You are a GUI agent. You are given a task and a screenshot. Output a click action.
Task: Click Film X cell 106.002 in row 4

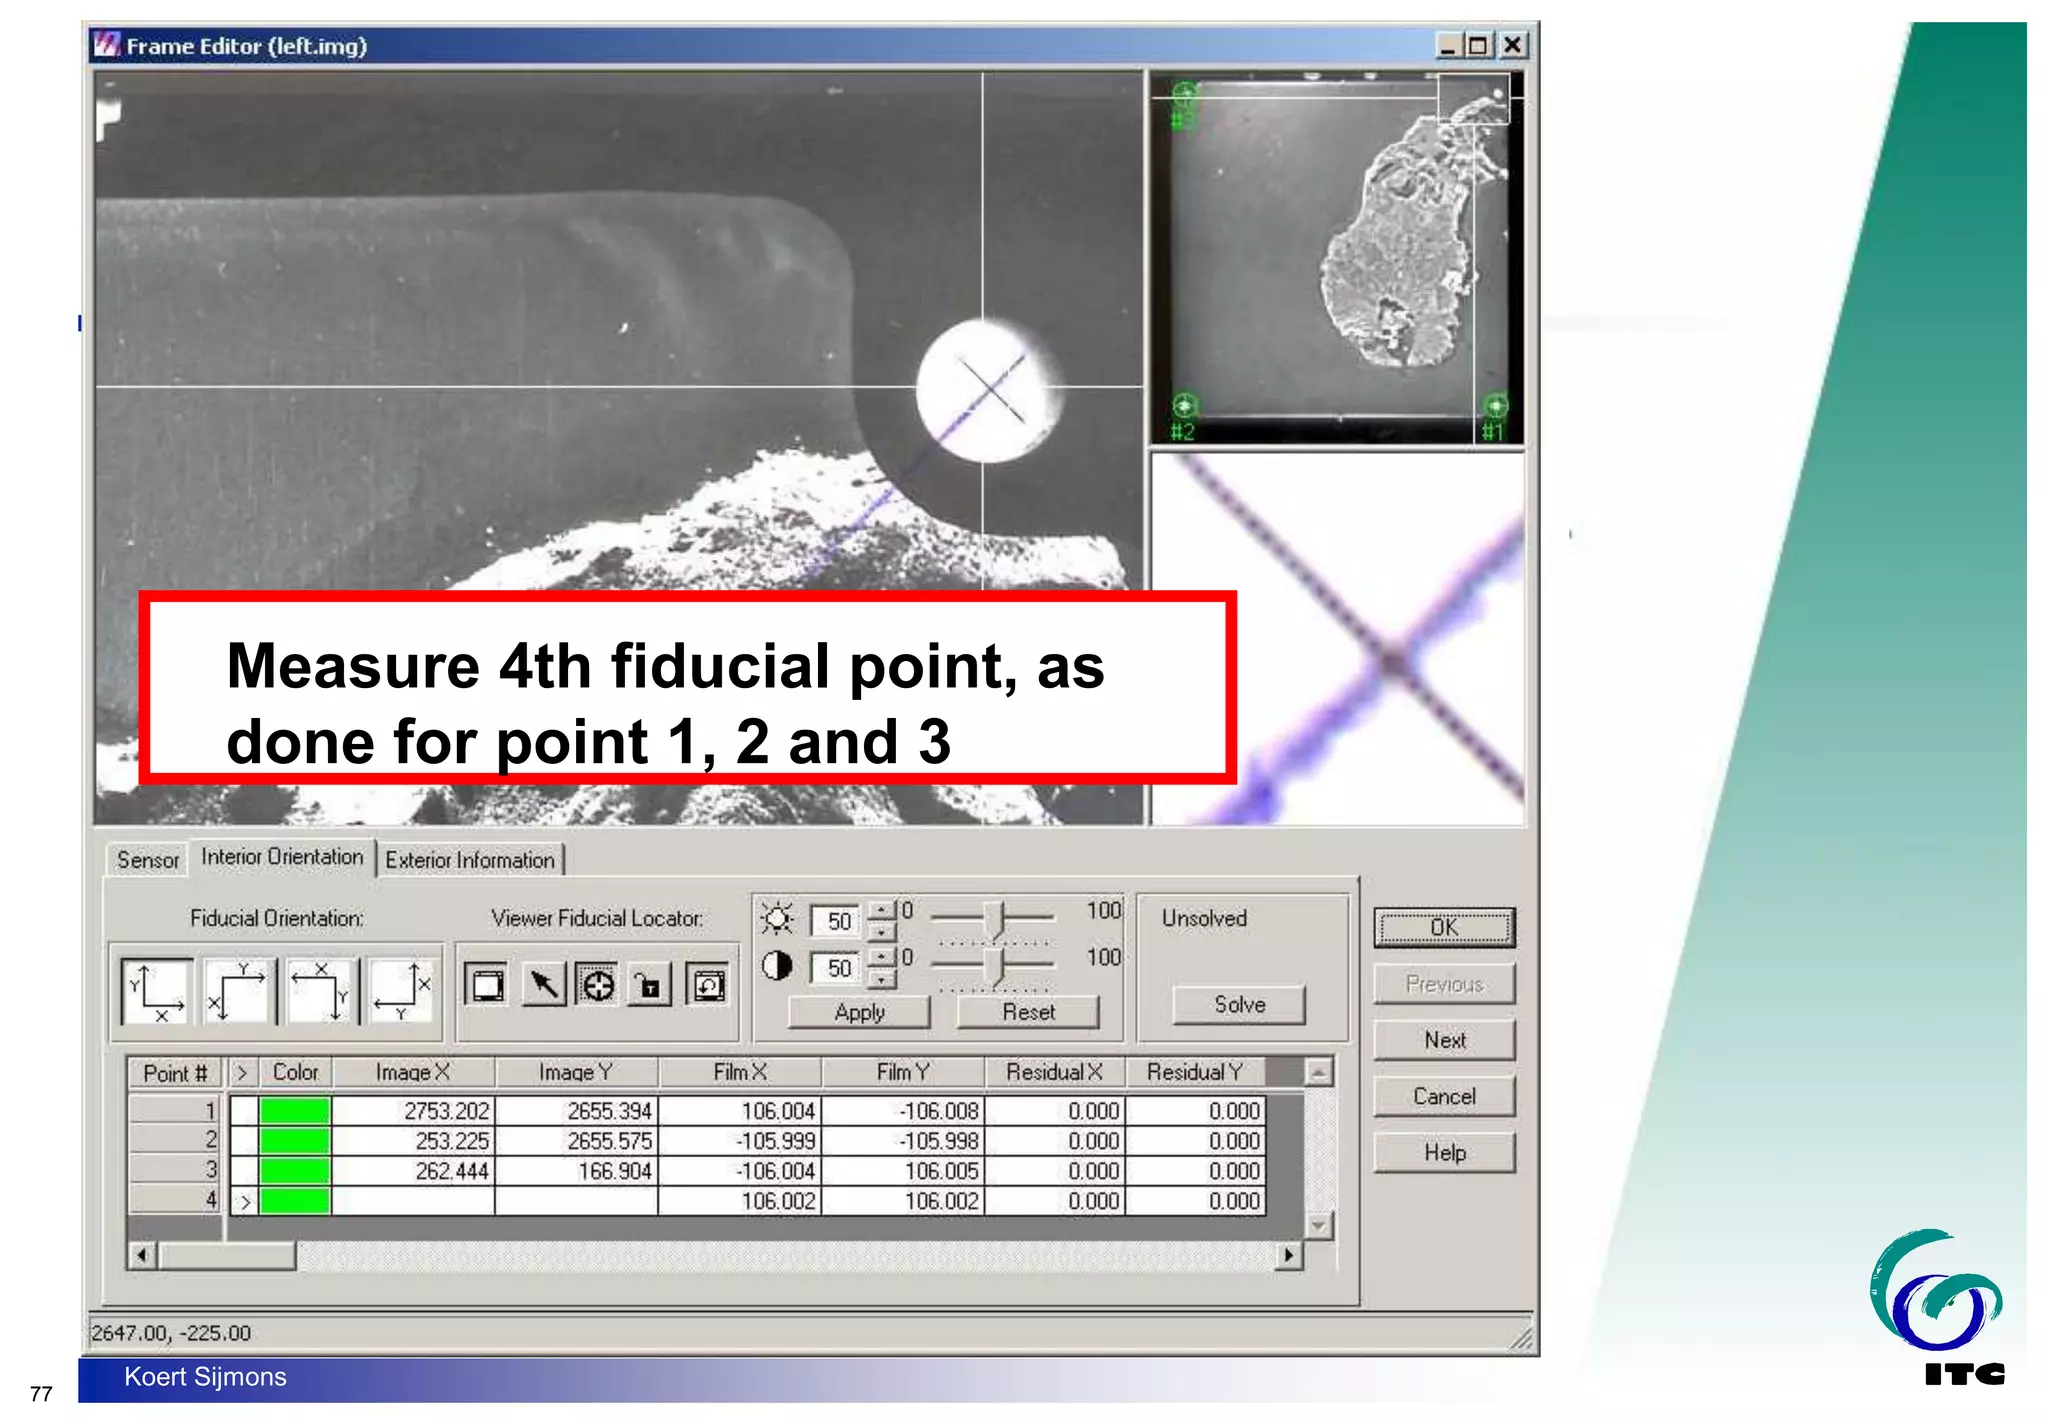[x=740, y=1200]
